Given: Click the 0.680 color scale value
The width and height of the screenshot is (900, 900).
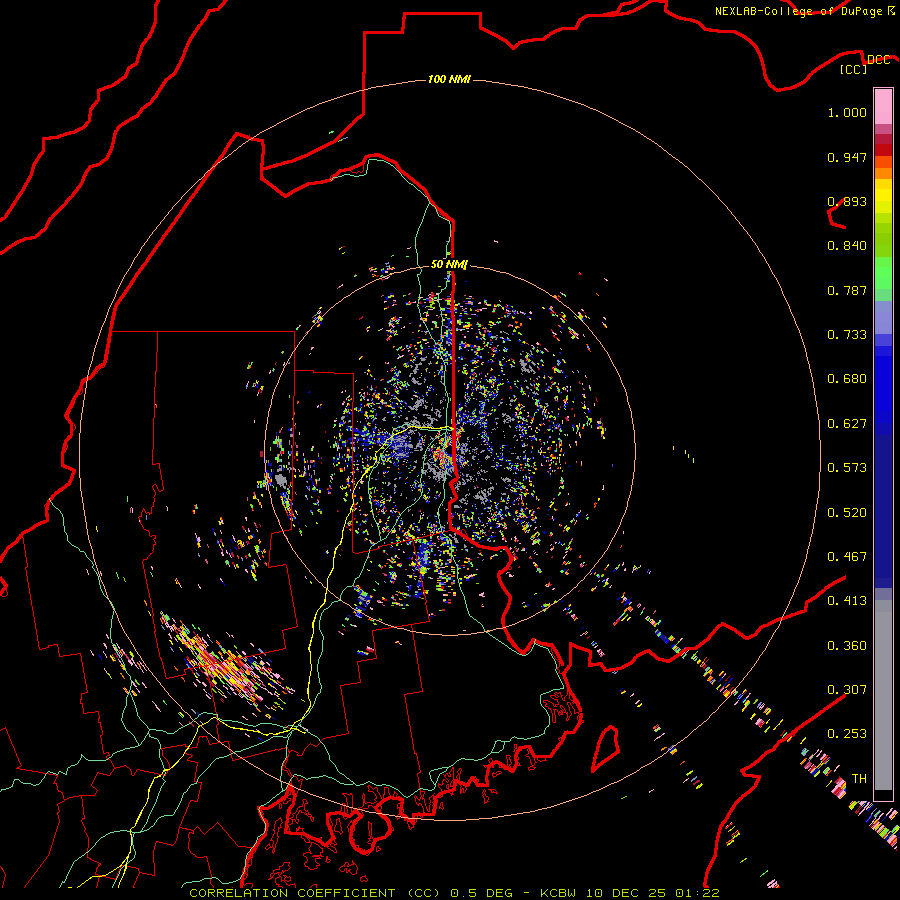Looking at the screenshot, I should click(847, 379).
